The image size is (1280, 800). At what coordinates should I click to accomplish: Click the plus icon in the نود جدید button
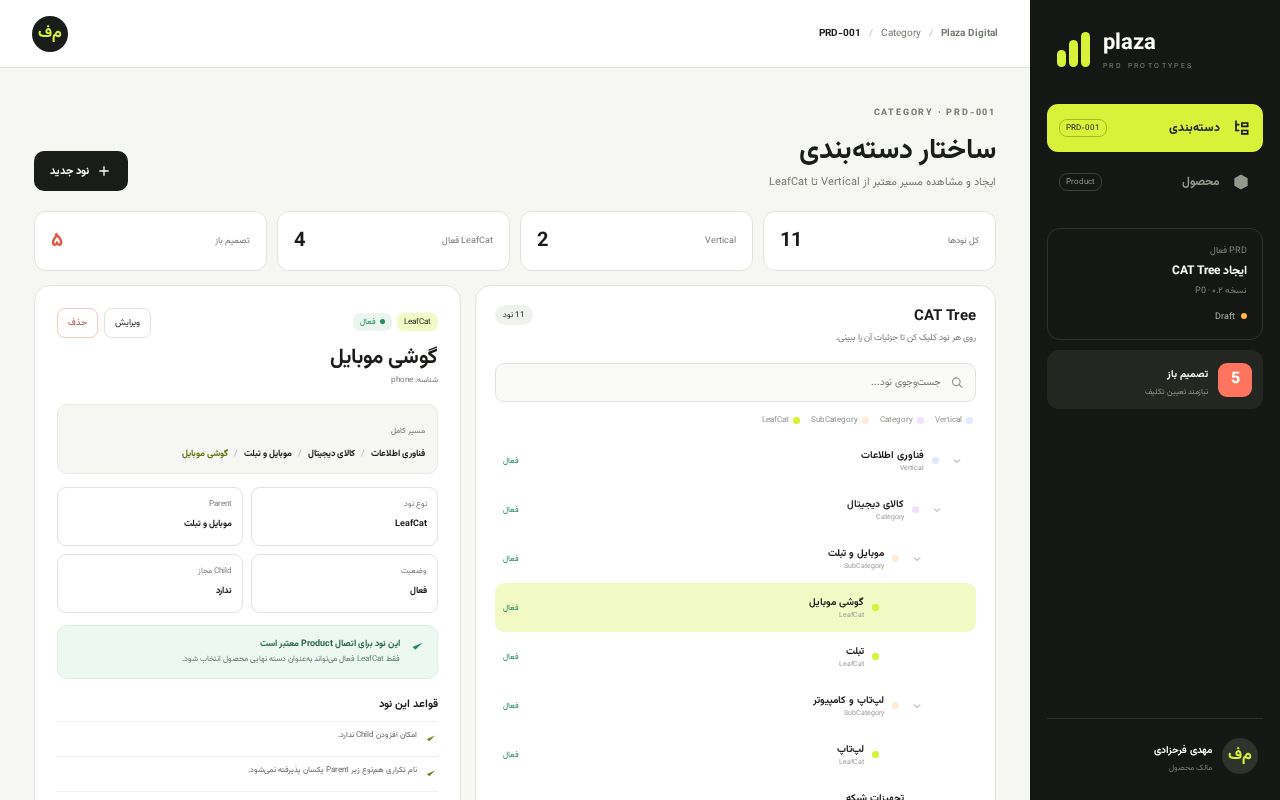pos(104,171)
